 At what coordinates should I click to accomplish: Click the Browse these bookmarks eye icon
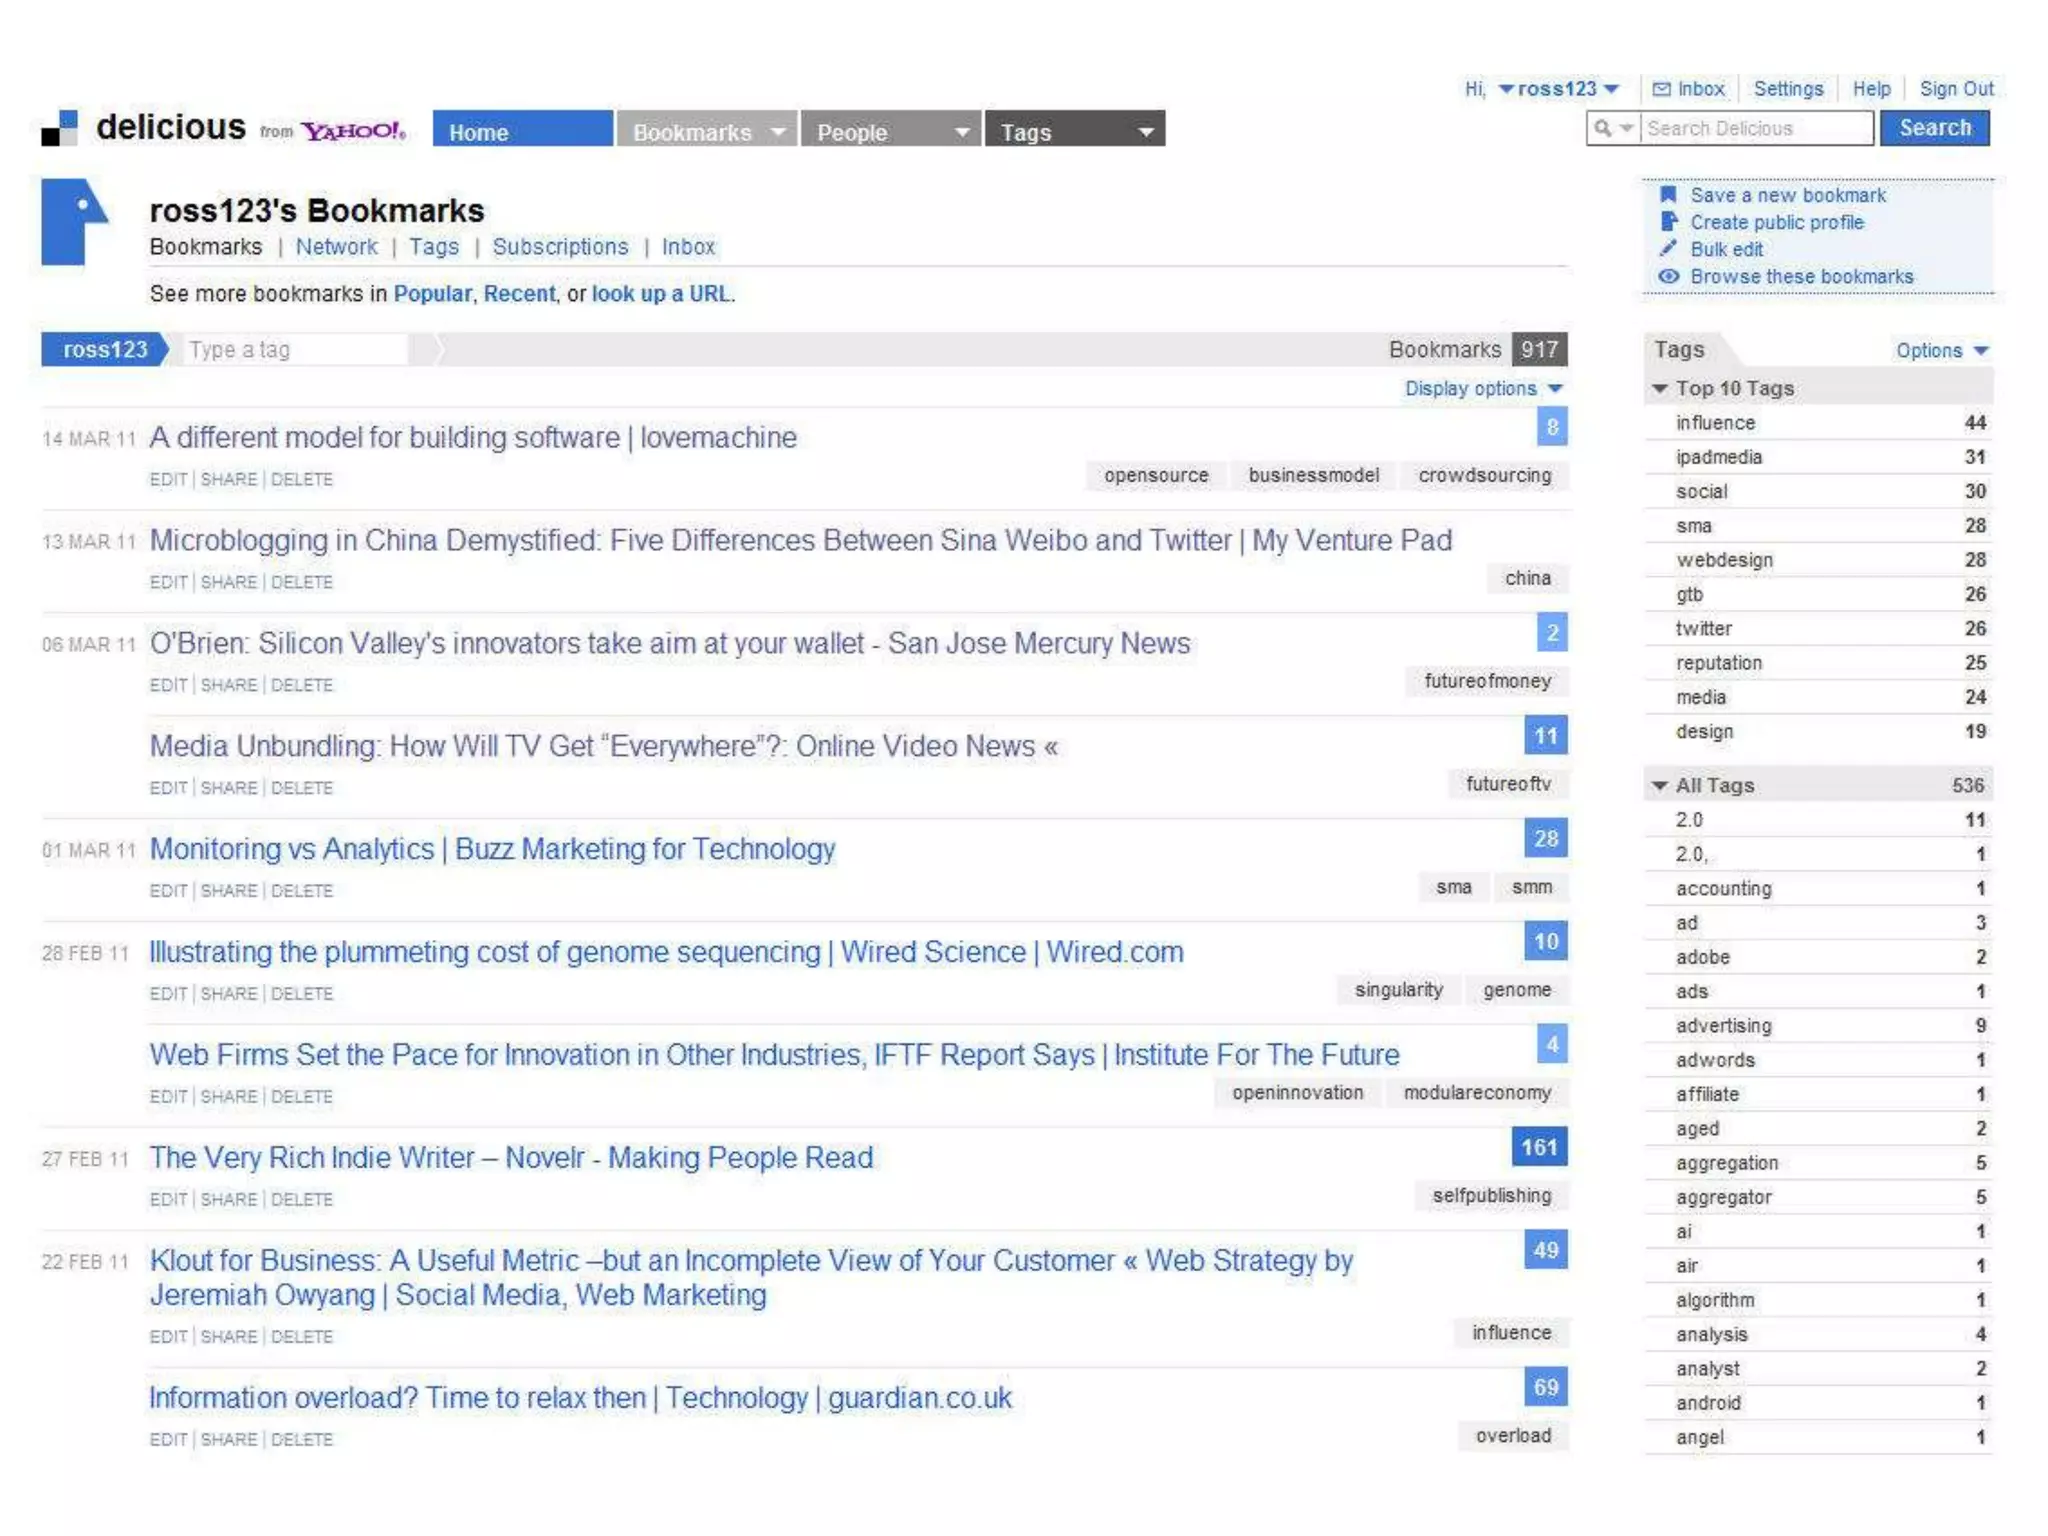pyautogui.click(x=1668, y=276)
